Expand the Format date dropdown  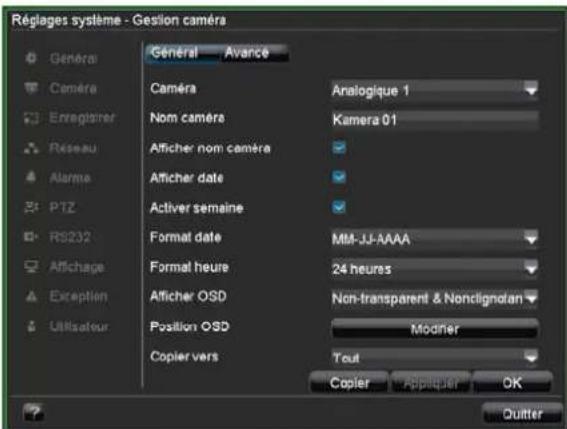click(435, 238)
